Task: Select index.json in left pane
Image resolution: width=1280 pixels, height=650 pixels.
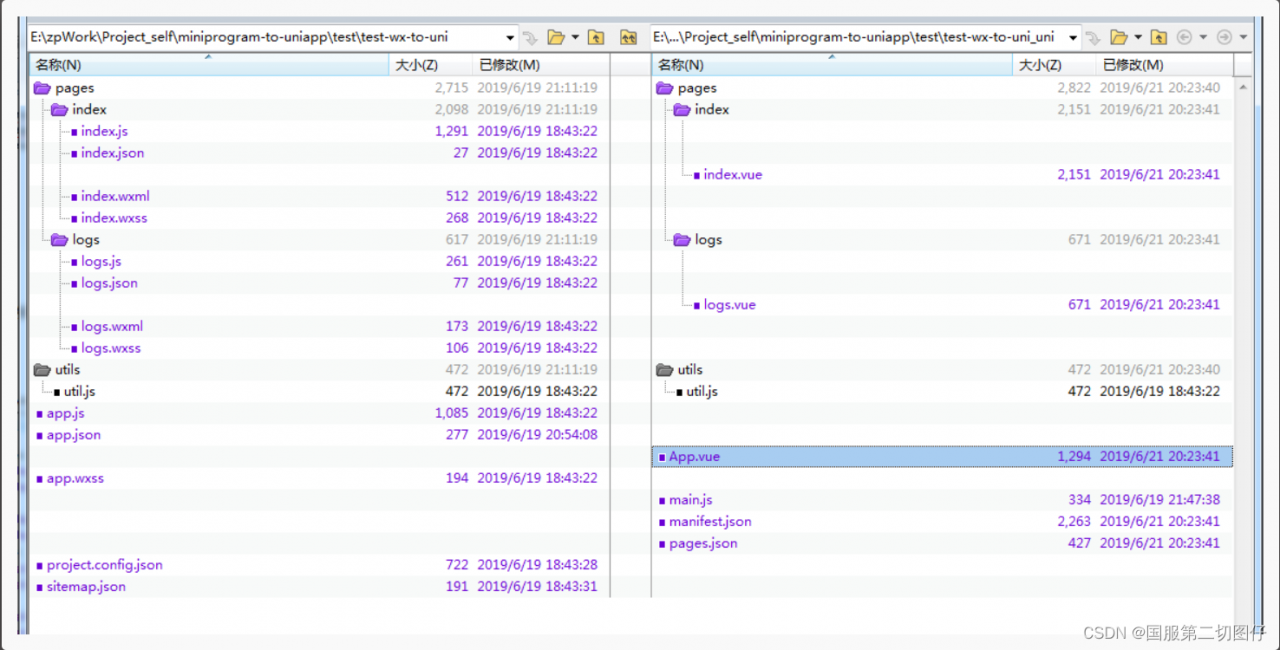Action: (x=112, y=153)
